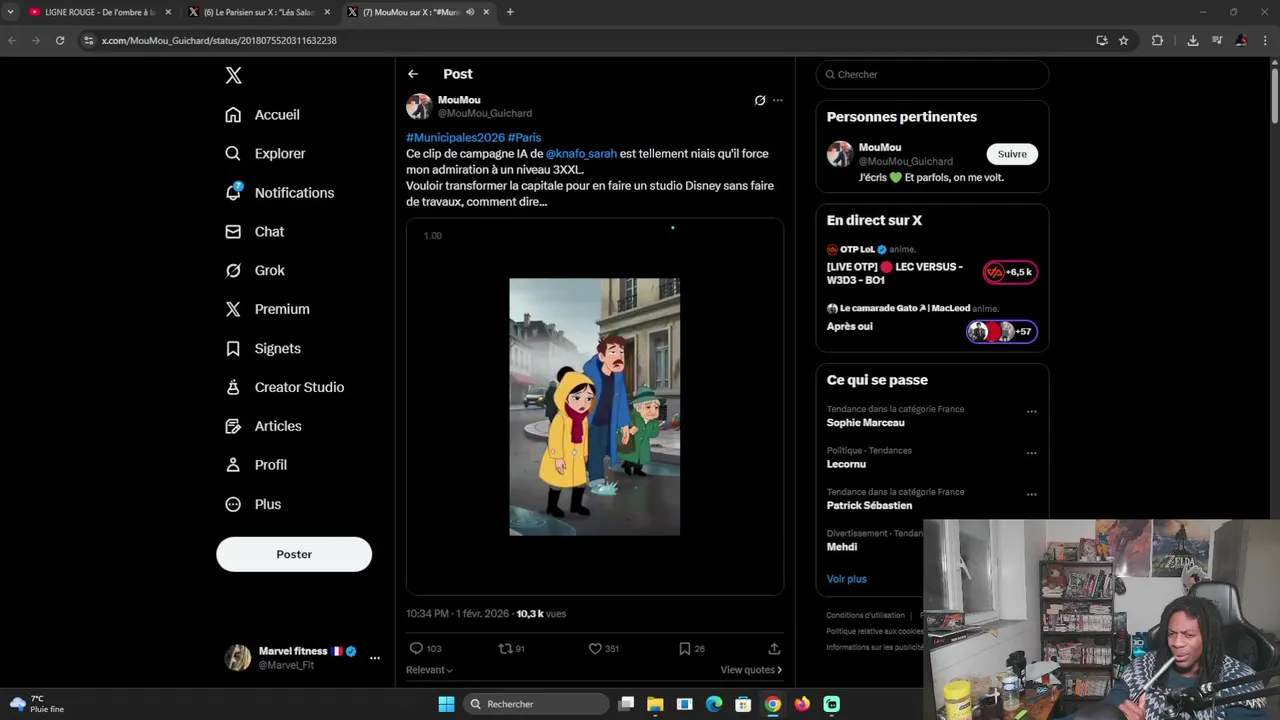
Task: Open MouMou's avatar on the post
Action: [419, 106]
